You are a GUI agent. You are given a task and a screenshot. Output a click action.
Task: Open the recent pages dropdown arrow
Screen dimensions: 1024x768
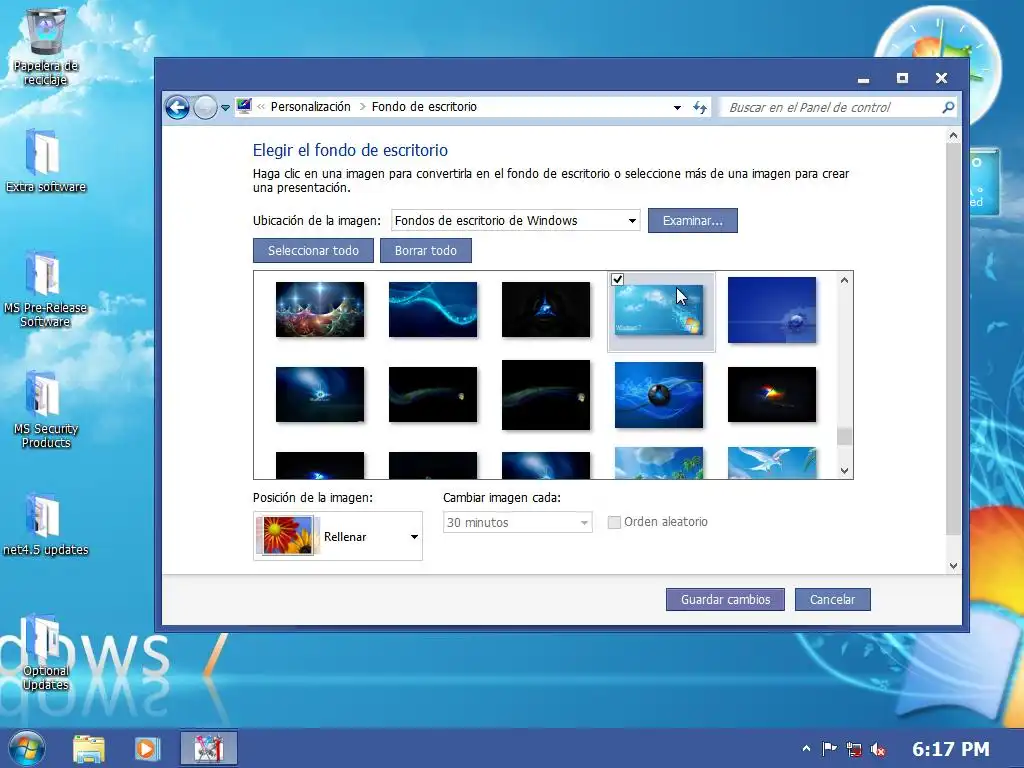pos(225,108)
